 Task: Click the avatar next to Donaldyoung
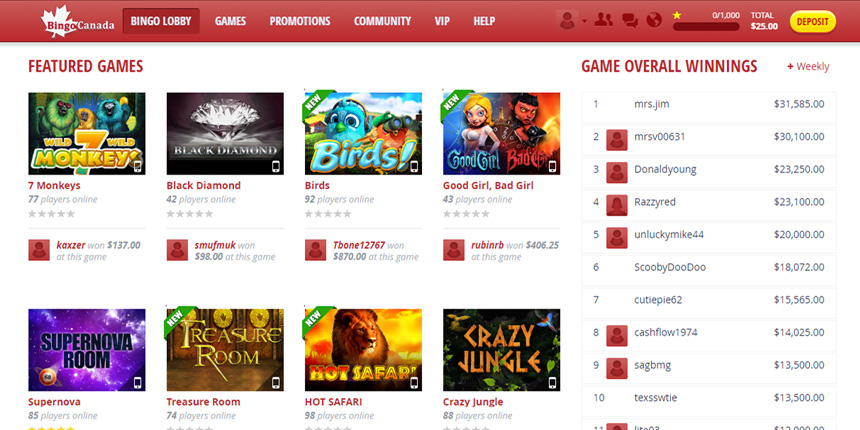tap(616, 173)
